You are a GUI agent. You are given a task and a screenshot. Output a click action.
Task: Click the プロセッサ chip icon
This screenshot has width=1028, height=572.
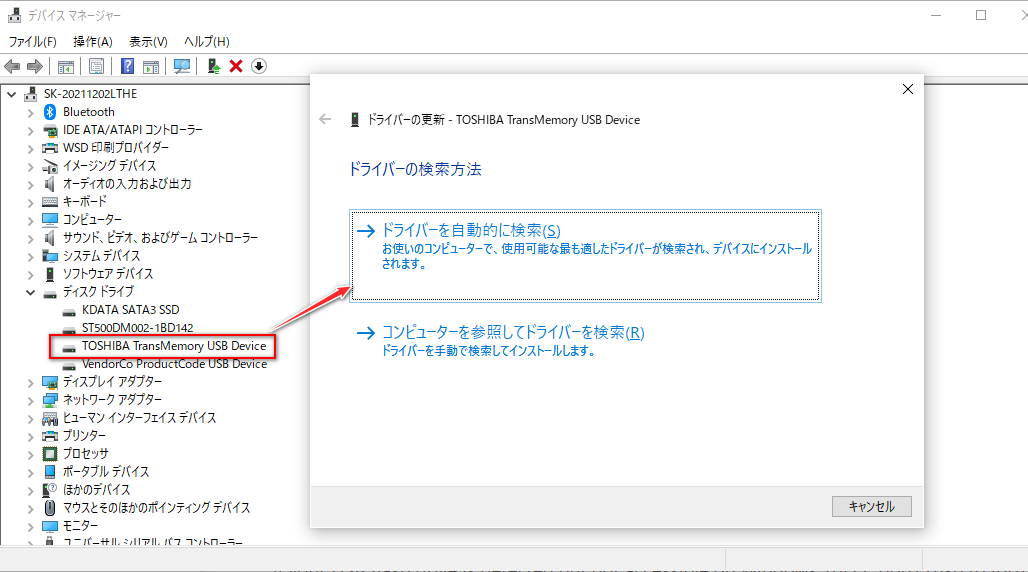pos(50,454)
